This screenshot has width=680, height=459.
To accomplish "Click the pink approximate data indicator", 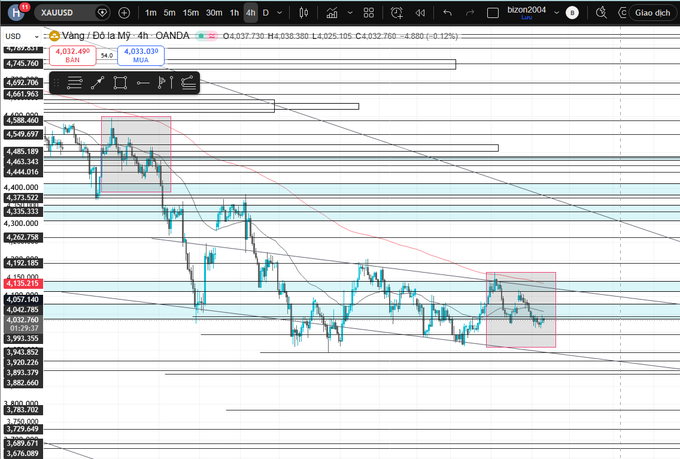I will click(212, 36).
